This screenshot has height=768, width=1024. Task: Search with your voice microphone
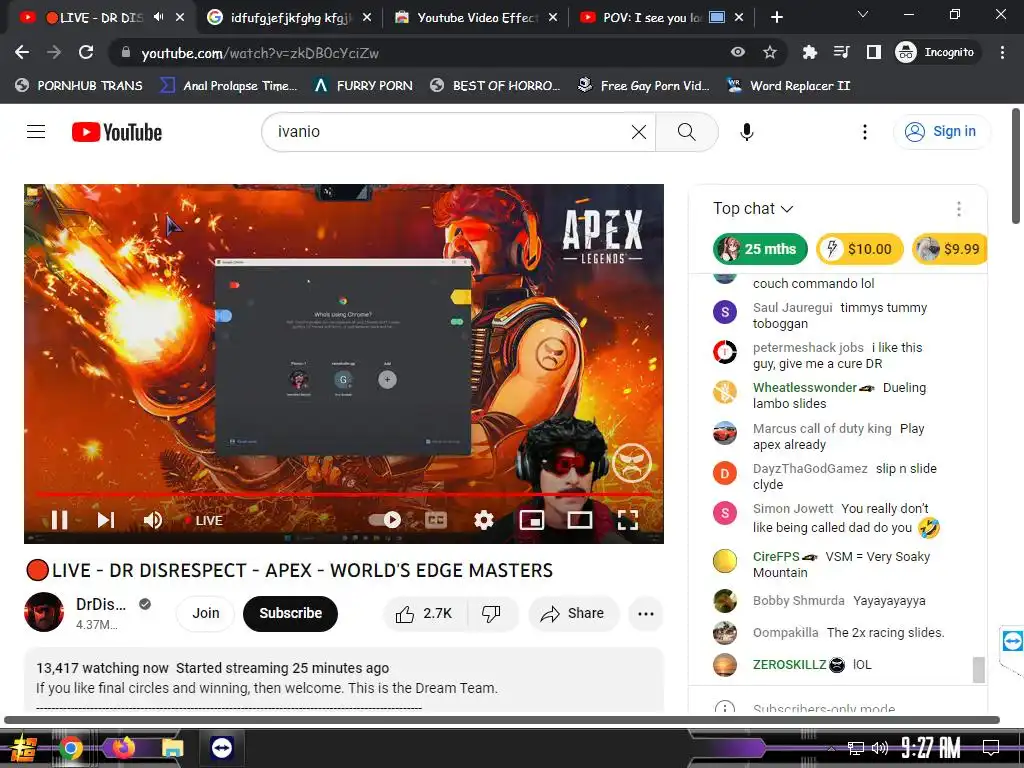point(746,132)
